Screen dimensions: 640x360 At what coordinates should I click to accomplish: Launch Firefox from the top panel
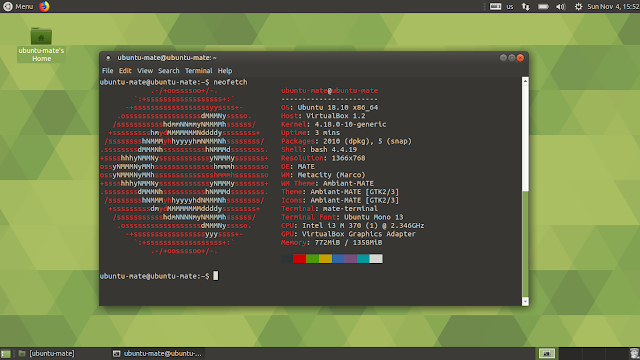[44, 7]
